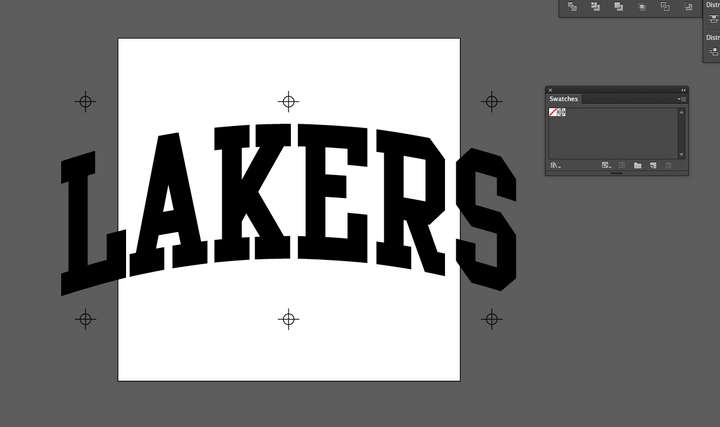Click the Pathfinder Trim icon
Image resolution: width=720 pixels, height=427 pixels.
pyautogui.click(x=595, y=6)
